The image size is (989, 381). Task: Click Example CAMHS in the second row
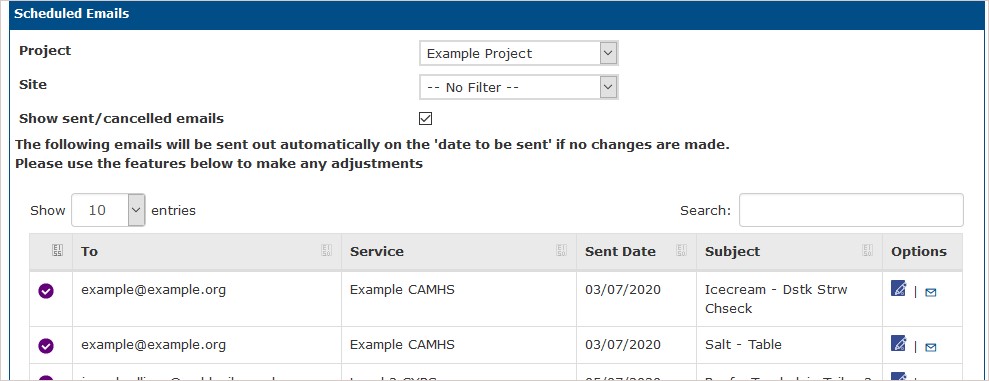click(402, 344)
